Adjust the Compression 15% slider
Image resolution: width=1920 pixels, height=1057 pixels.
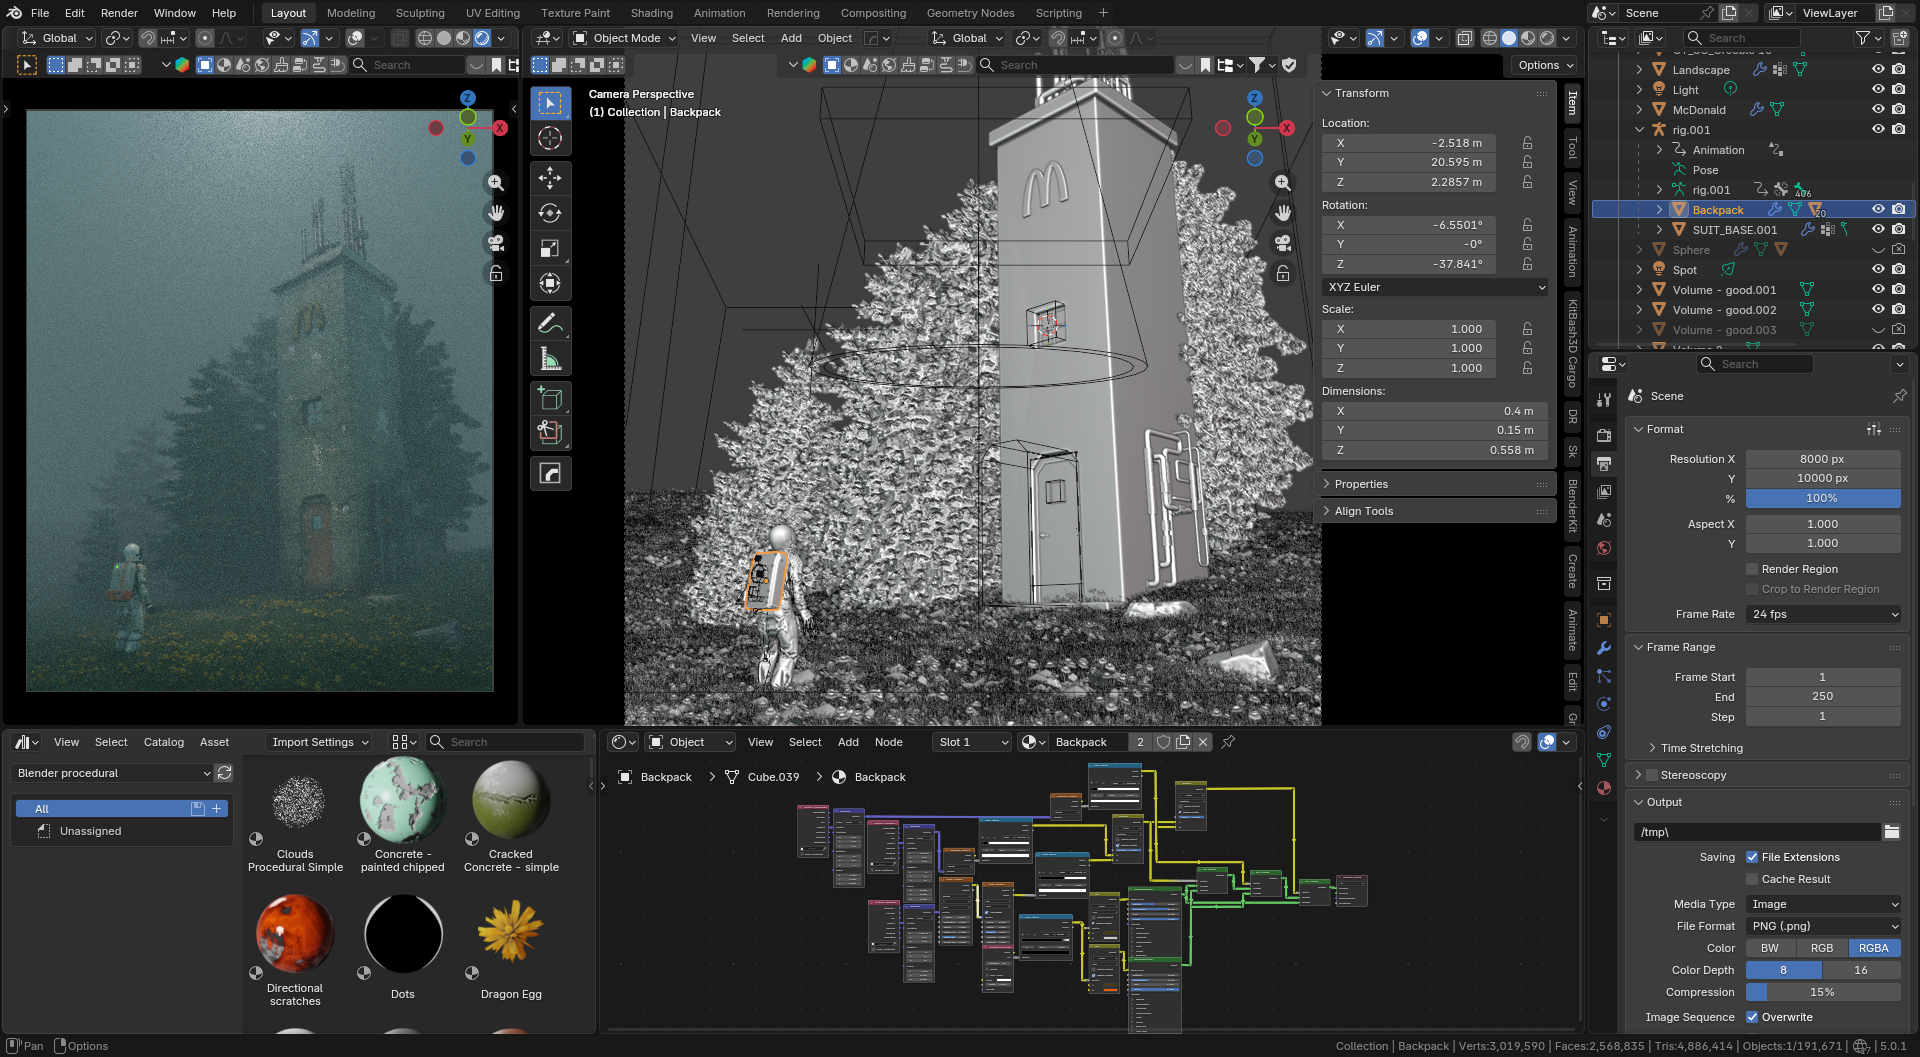click(1822, 992)
